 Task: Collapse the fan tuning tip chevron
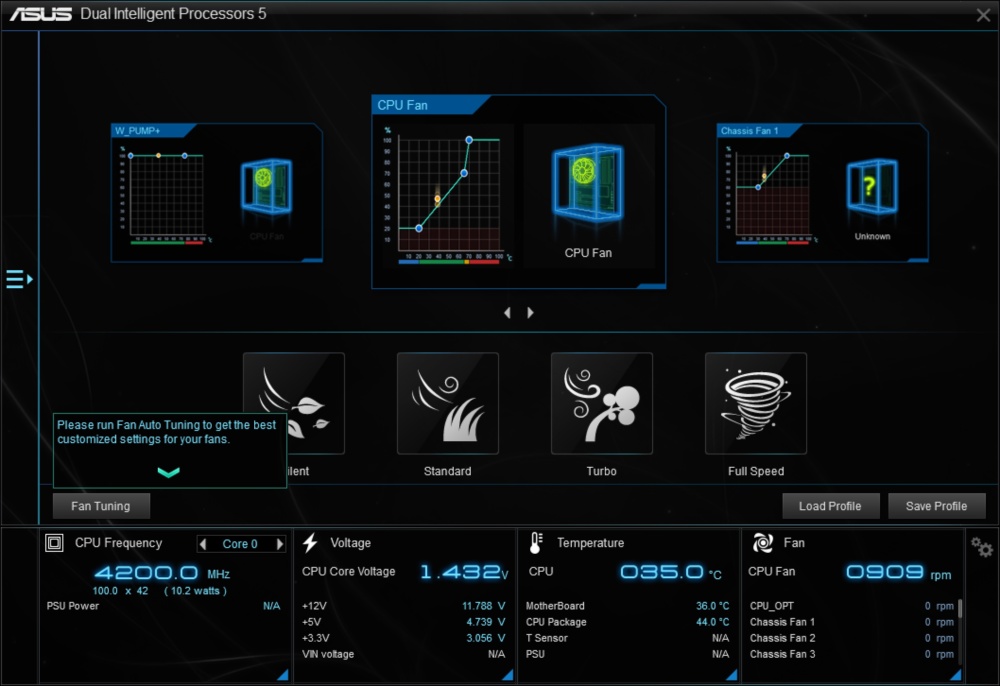click(x=168, y=472)
